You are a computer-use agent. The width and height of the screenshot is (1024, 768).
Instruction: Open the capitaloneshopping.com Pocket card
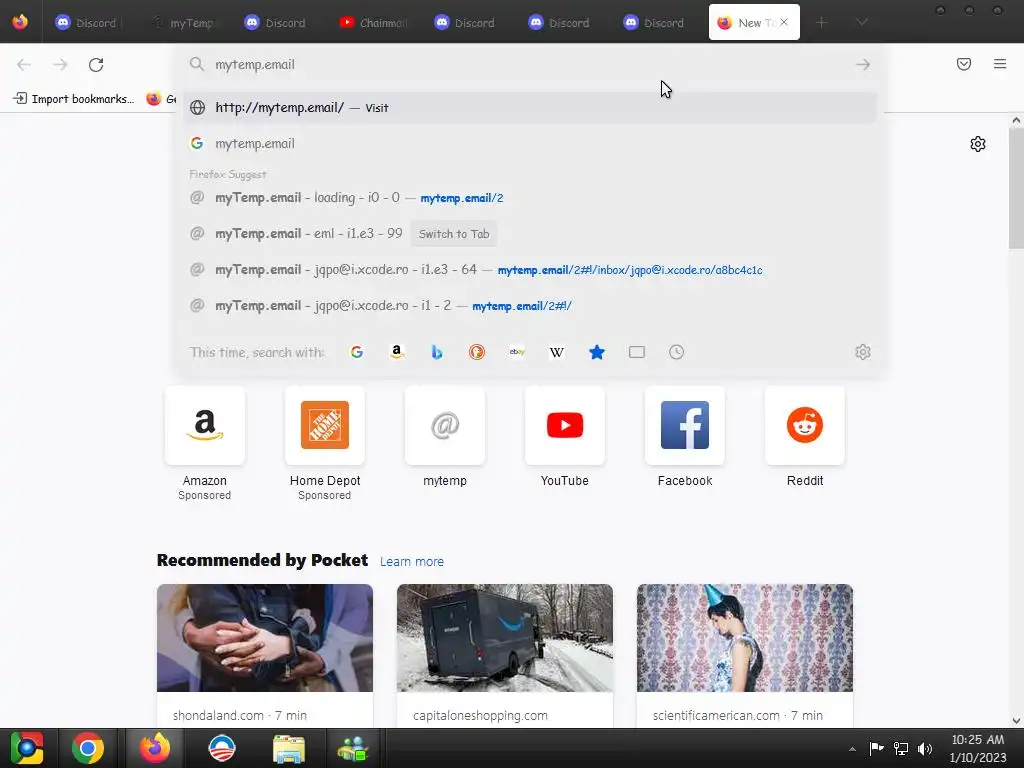[505, 655]
